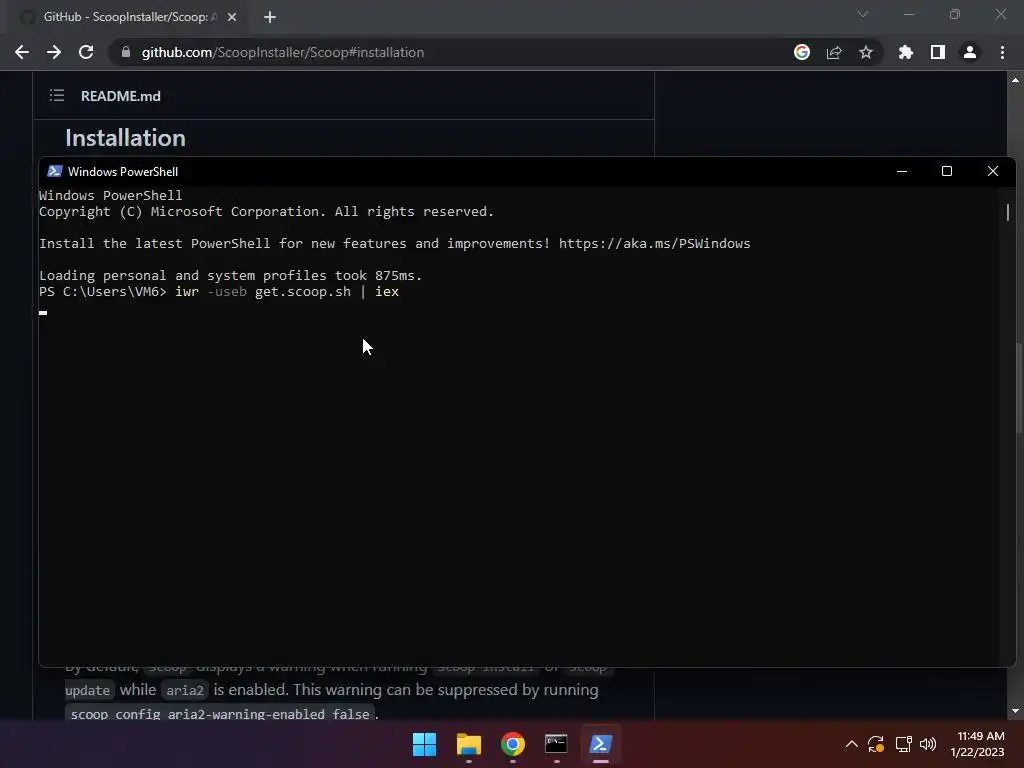Open File Explorer from taskbar
Viewport: 1024px width, 768px height.
click(x=469, y=744)
